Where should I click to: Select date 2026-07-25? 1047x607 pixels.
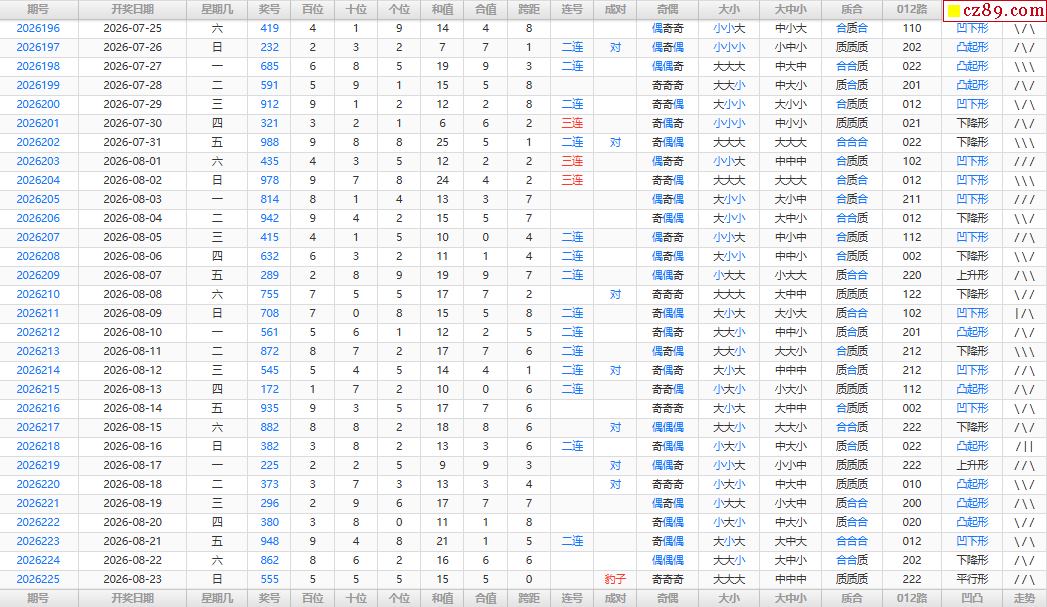(132, 29)
